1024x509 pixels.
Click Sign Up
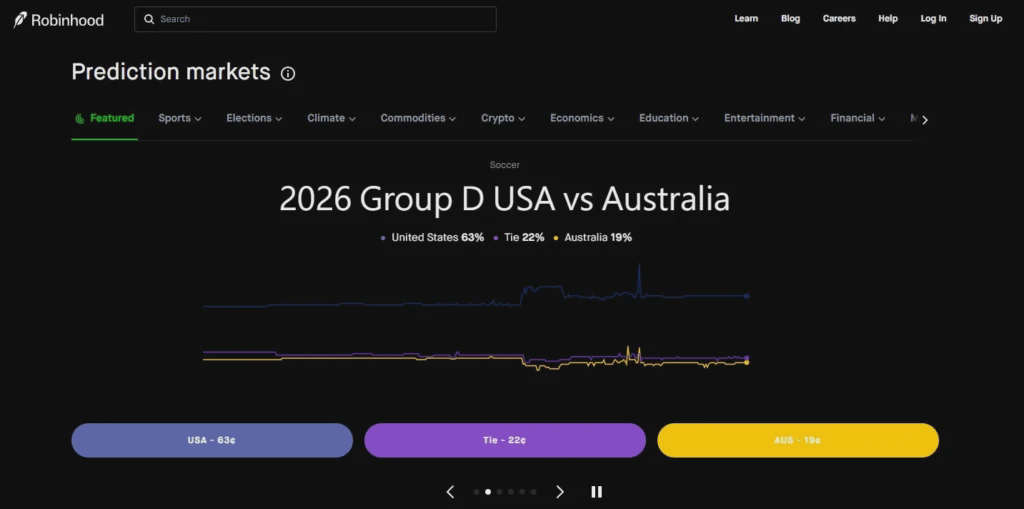click(985, 19)
